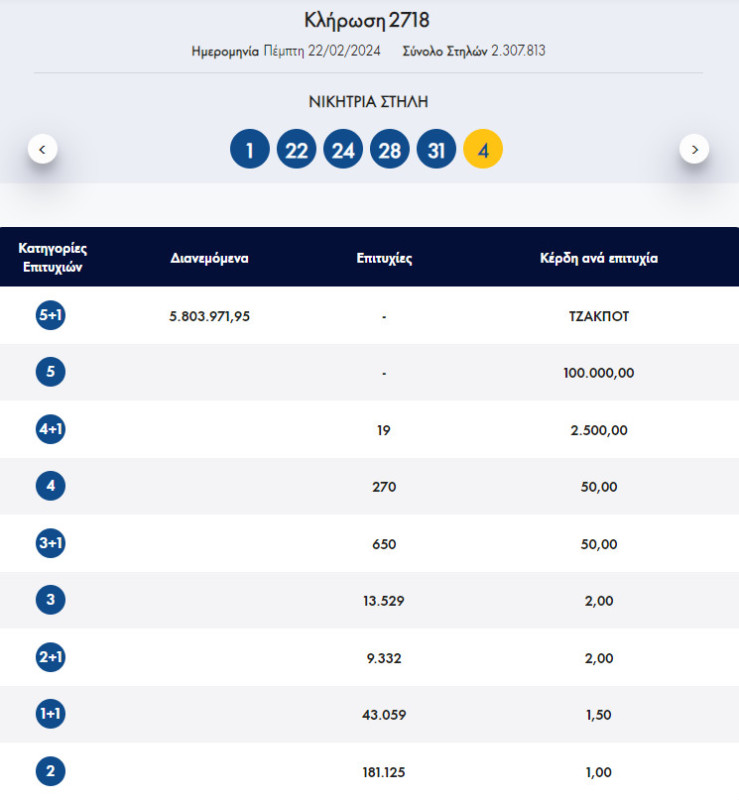Click winning number ball 28
The width and height of the screenshot is (739, 800).
pyautogui.click(x=390, y=150)
